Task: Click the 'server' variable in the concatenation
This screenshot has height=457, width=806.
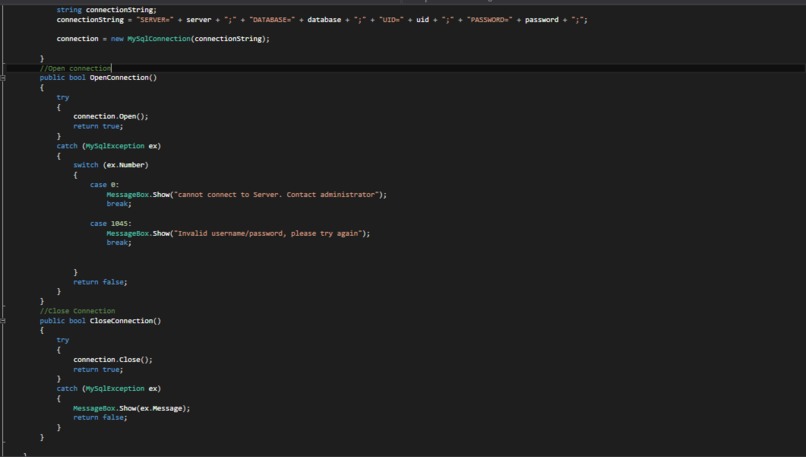Action: [198, 20]
